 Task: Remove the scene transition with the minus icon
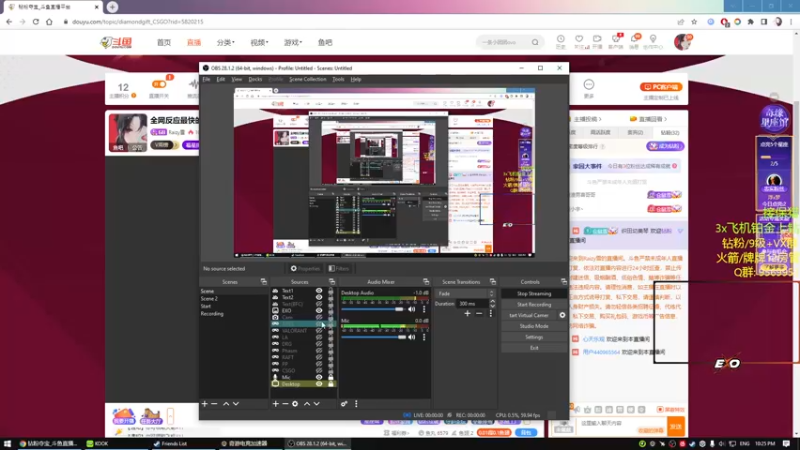click(x=479, y=313)
